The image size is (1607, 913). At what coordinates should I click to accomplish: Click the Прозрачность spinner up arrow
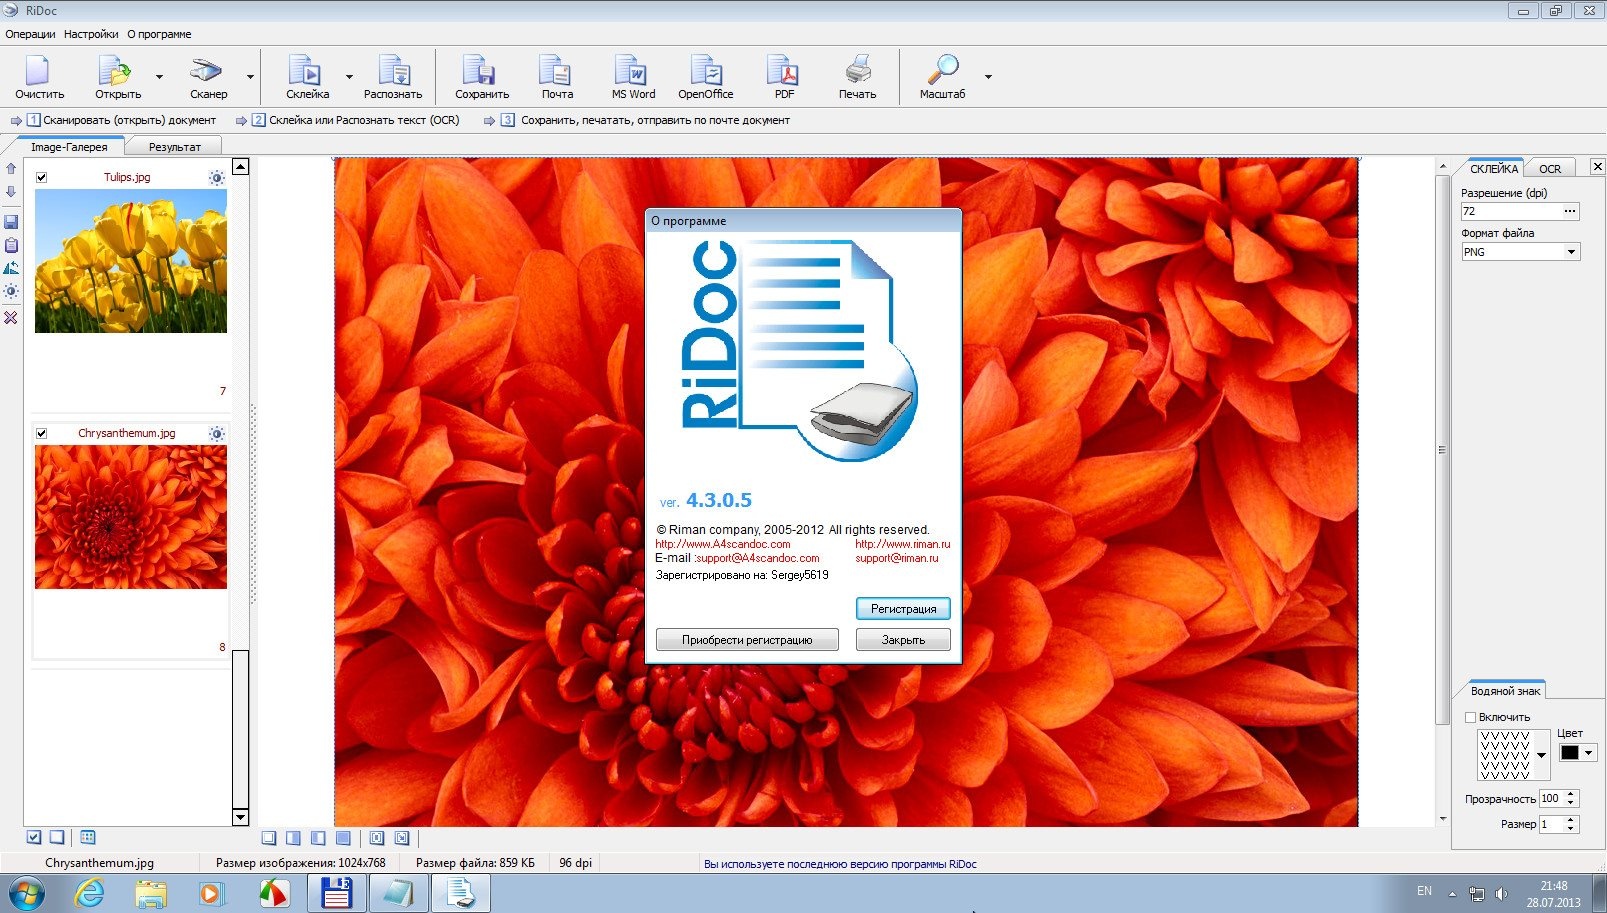tap(1571, 795)
